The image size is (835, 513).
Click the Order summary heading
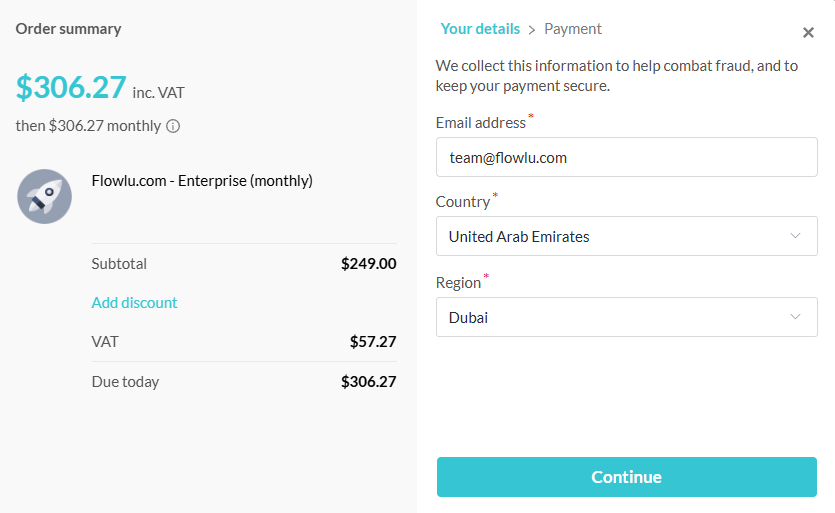coord(68,29)
